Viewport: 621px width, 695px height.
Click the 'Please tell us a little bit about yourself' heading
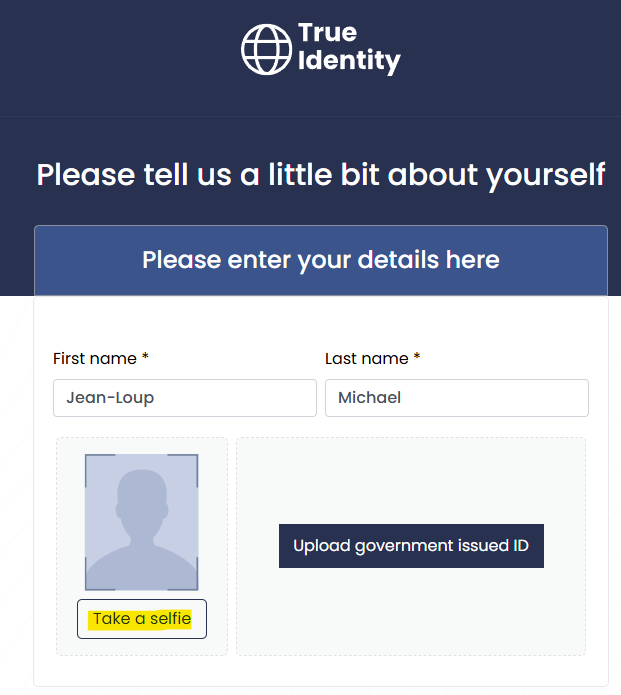(x=321, y=175)
